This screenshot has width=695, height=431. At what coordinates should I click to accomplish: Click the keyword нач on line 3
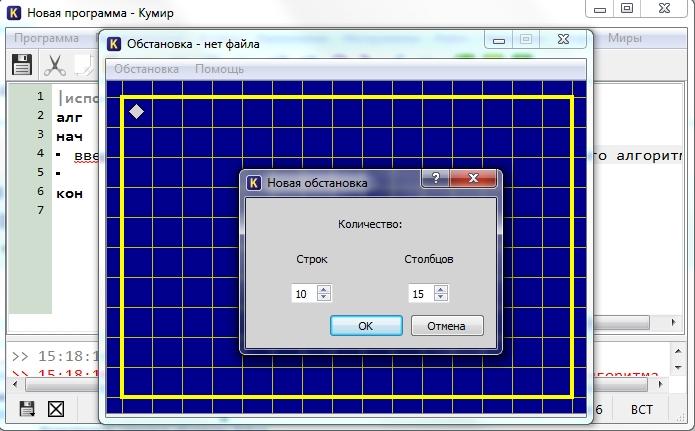70,137
